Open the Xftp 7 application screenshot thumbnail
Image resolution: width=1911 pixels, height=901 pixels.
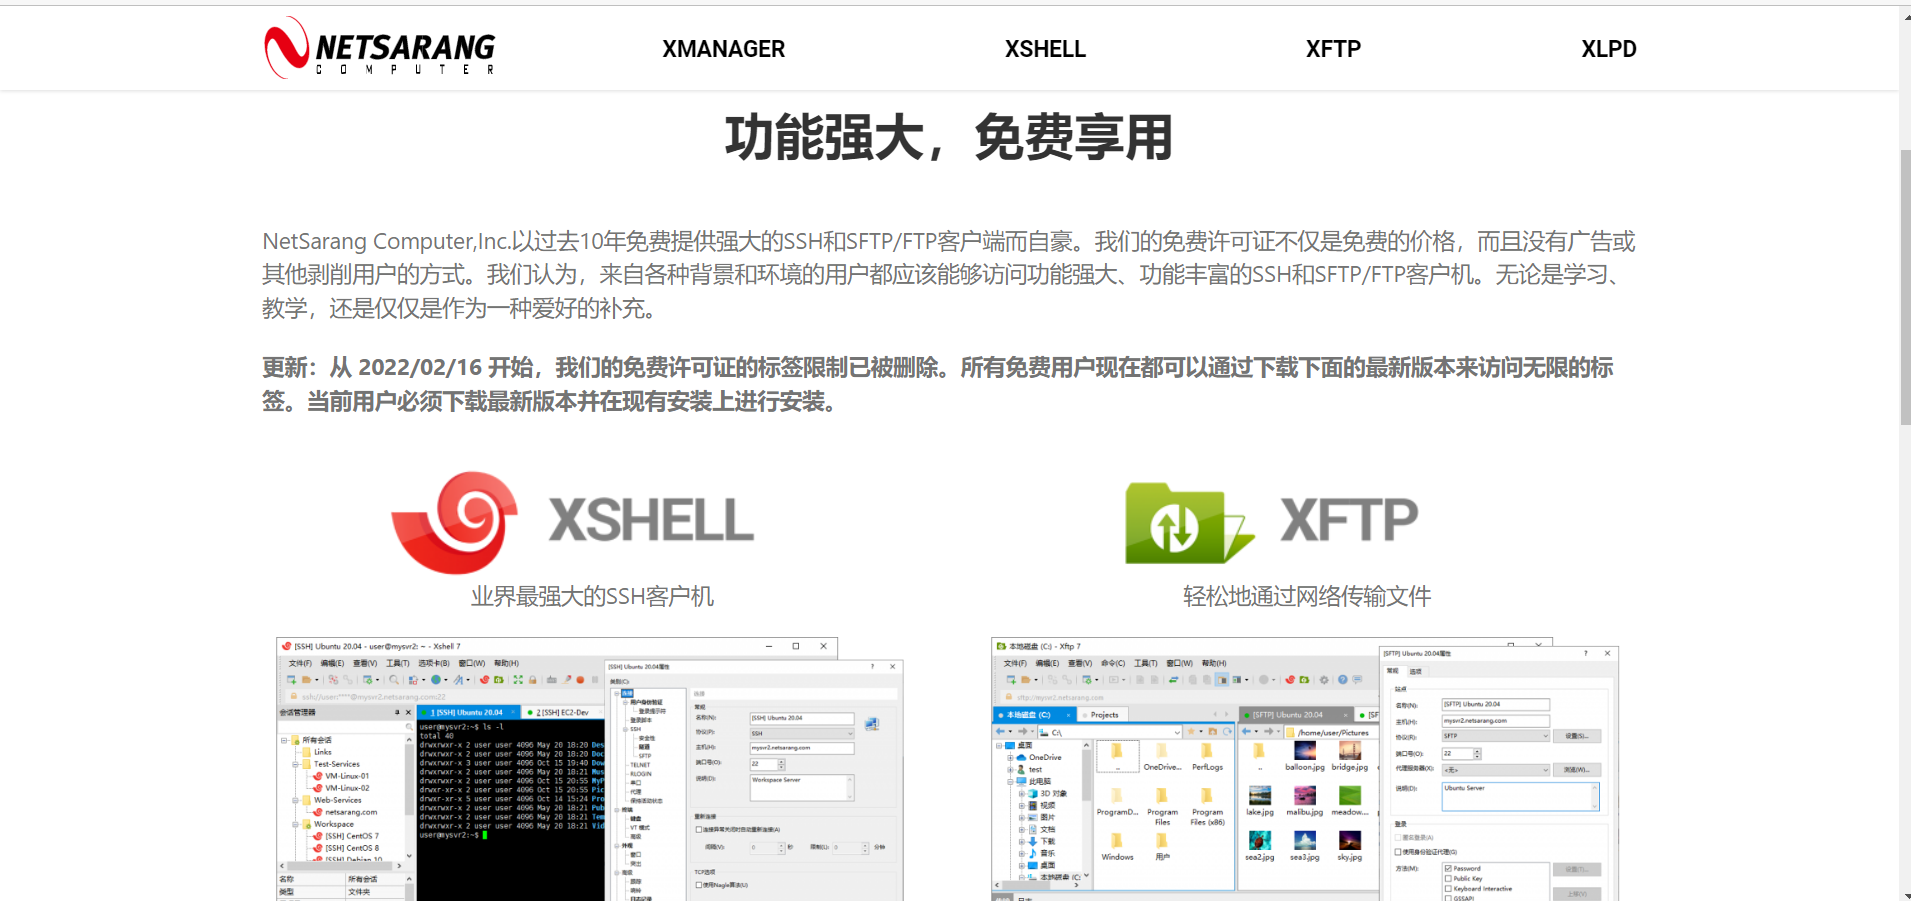tap(1305, 769)
